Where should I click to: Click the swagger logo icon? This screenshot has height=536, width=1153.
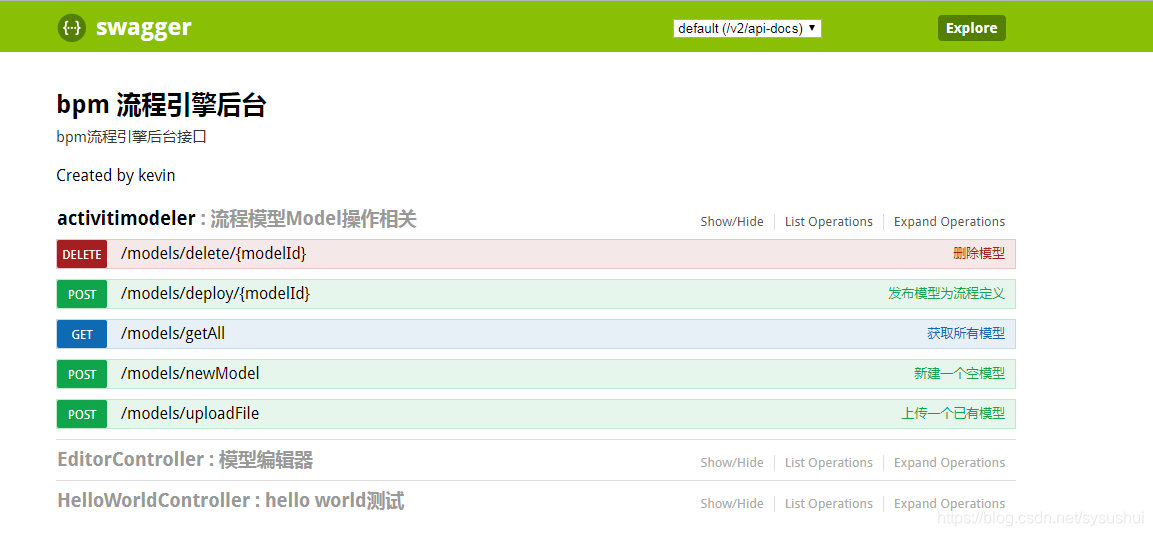[x=72, y=28]
